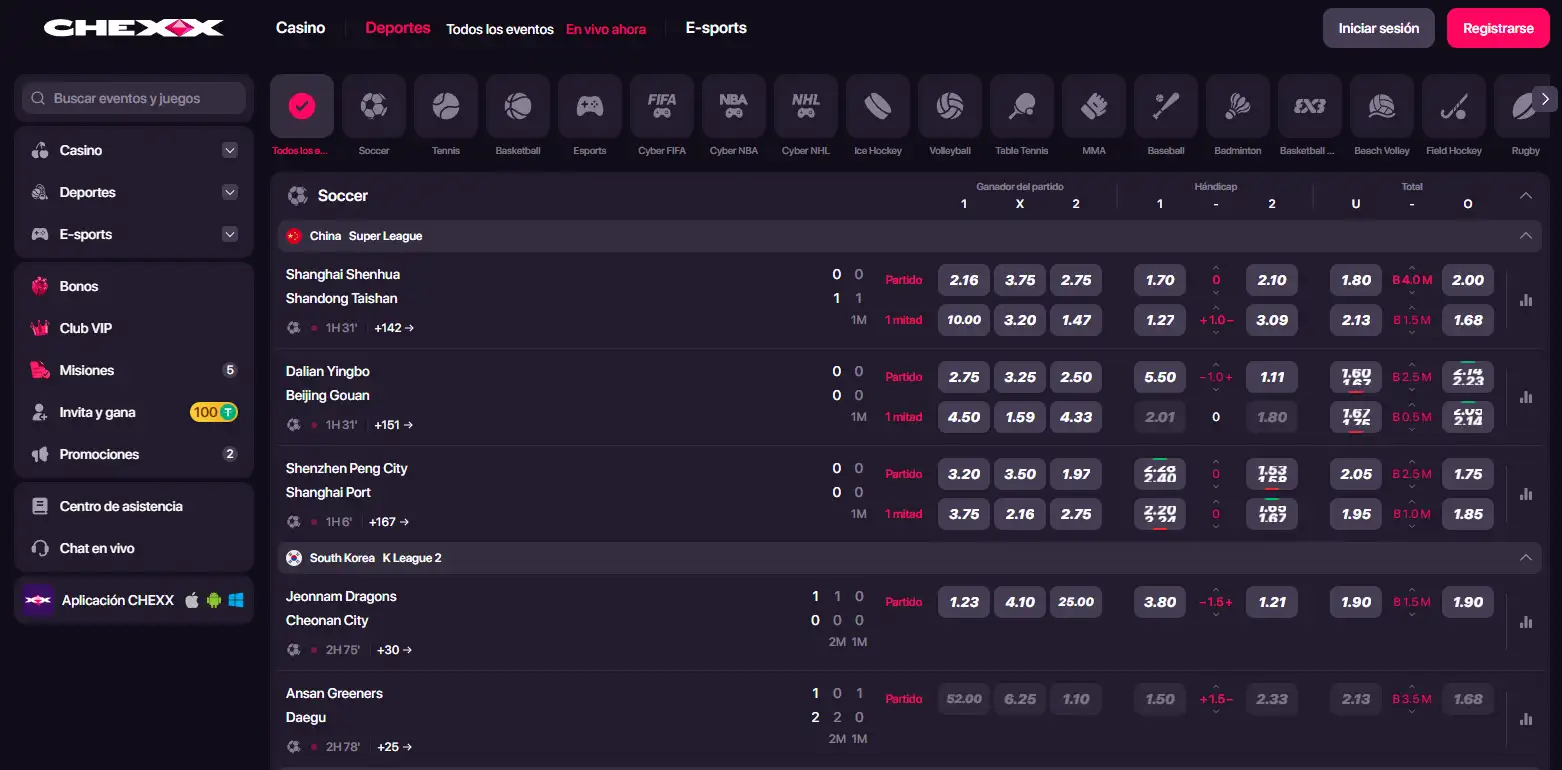The height and width of the screenshot is (770, 1562).
Task: Select the MMA glove icon
Action: tap(1094, 106)
